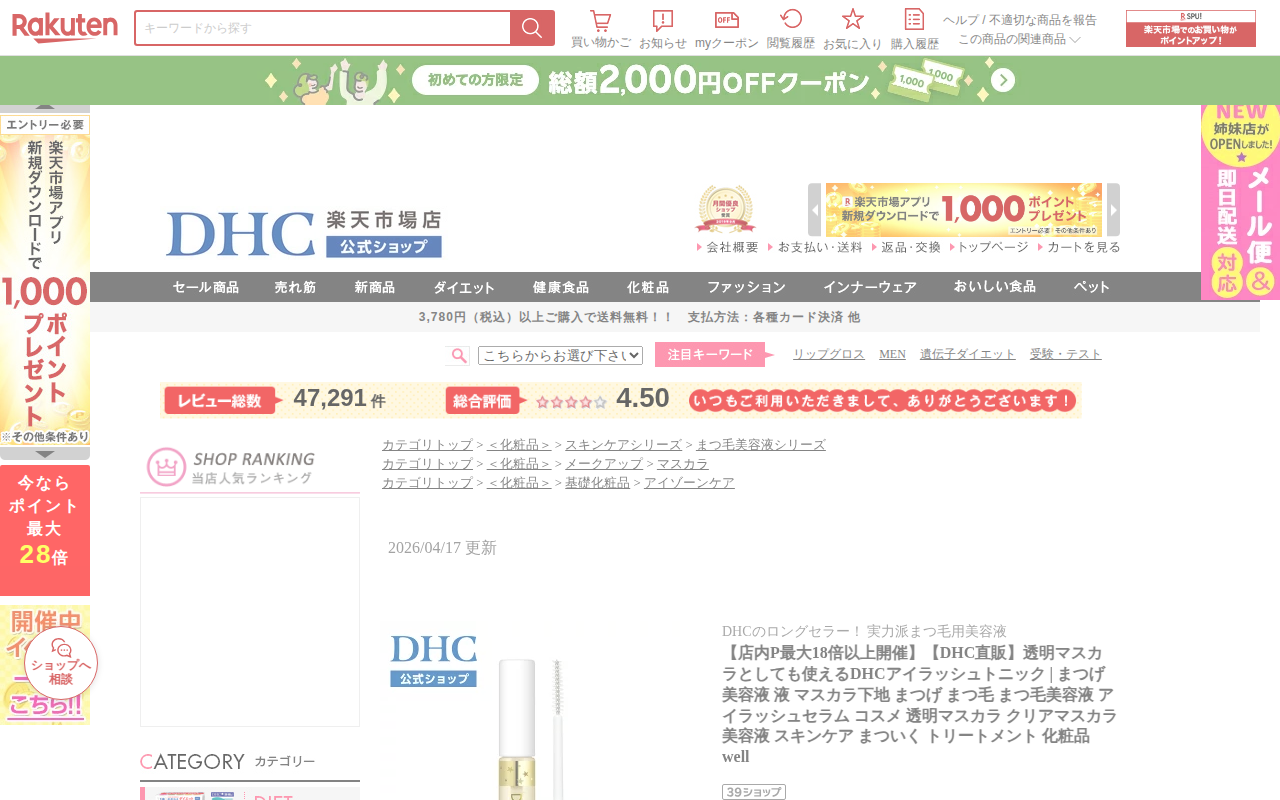This screenshot has height=800, width=1280.
Task: Open the shopping cart (買い物かご)
Action: click(601, 29)
